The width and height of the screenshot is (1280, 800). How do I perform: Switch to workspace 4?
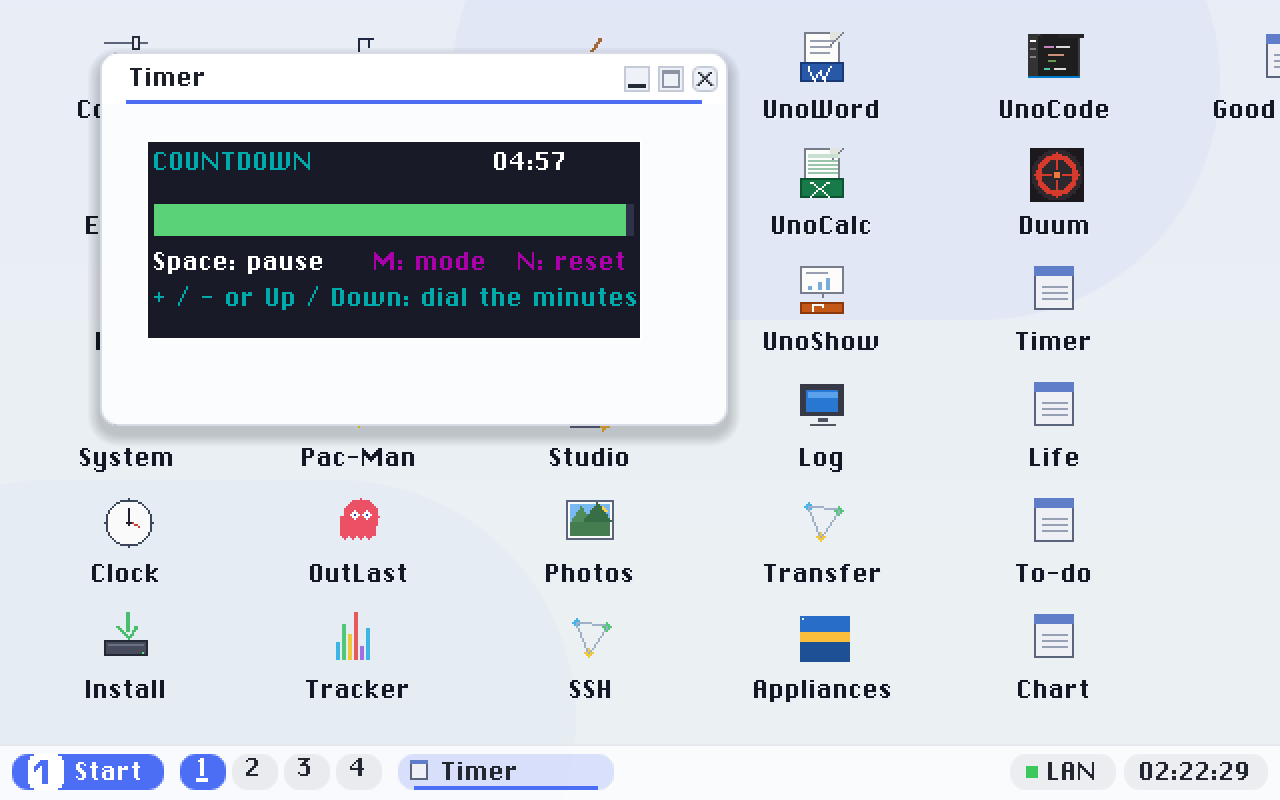click(x=358, y=772)
